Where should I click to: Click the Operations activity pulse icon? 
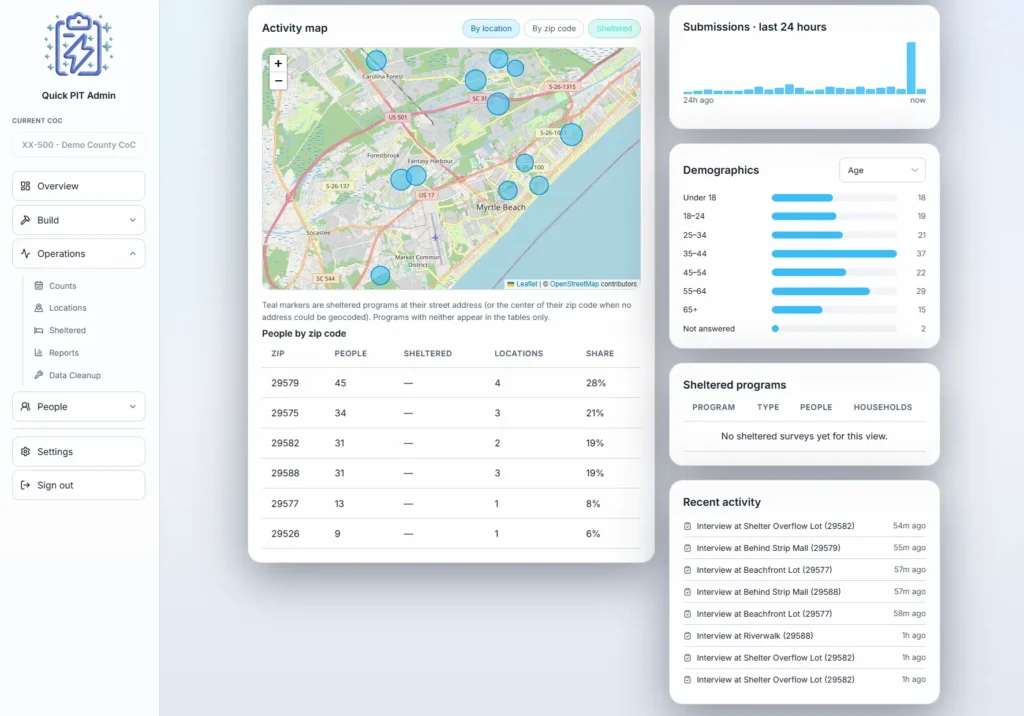25,253
